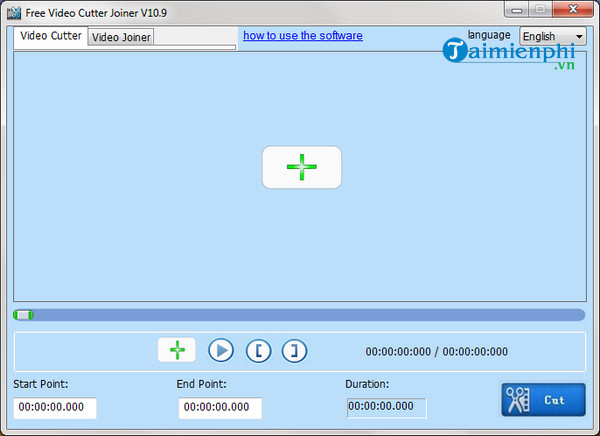
Task: Maximize the Free Video Cutter Joiner window
Action: point(540,11)
